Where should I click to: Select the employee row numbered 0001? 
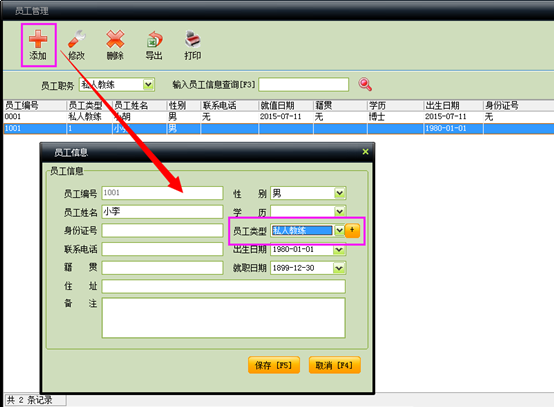pos(278,117)
